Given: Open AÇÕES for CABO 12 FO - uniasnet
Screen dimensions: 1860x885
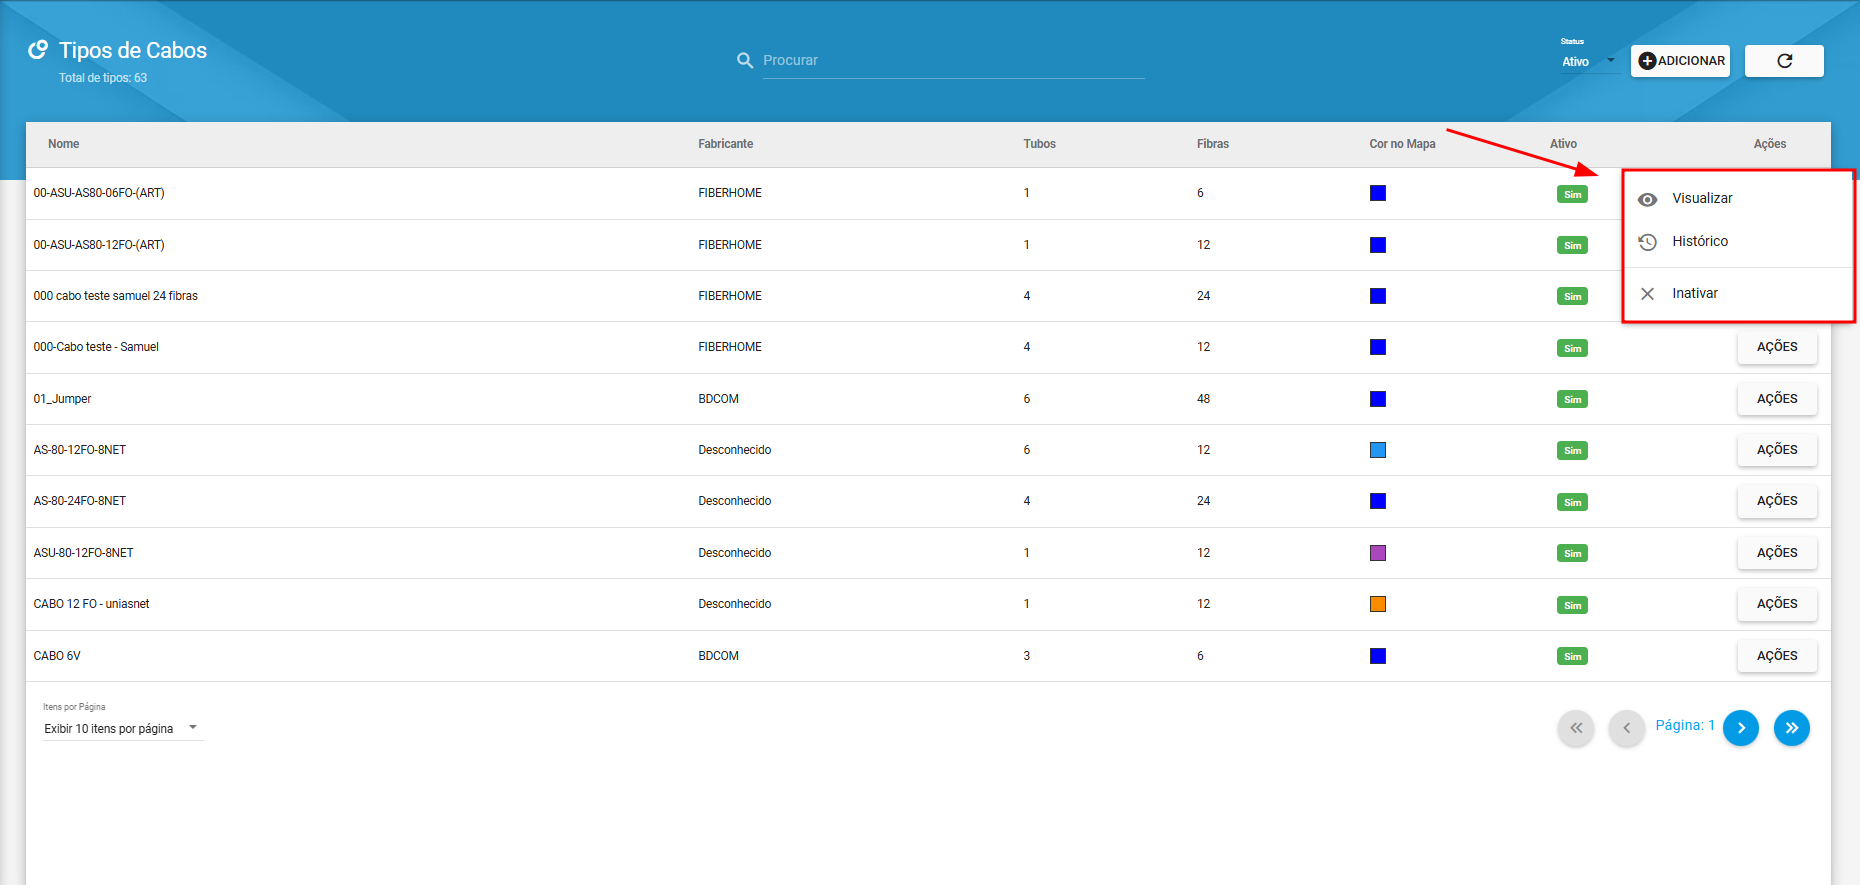Looking at the screenshot, I should (x=1777, y=604).
